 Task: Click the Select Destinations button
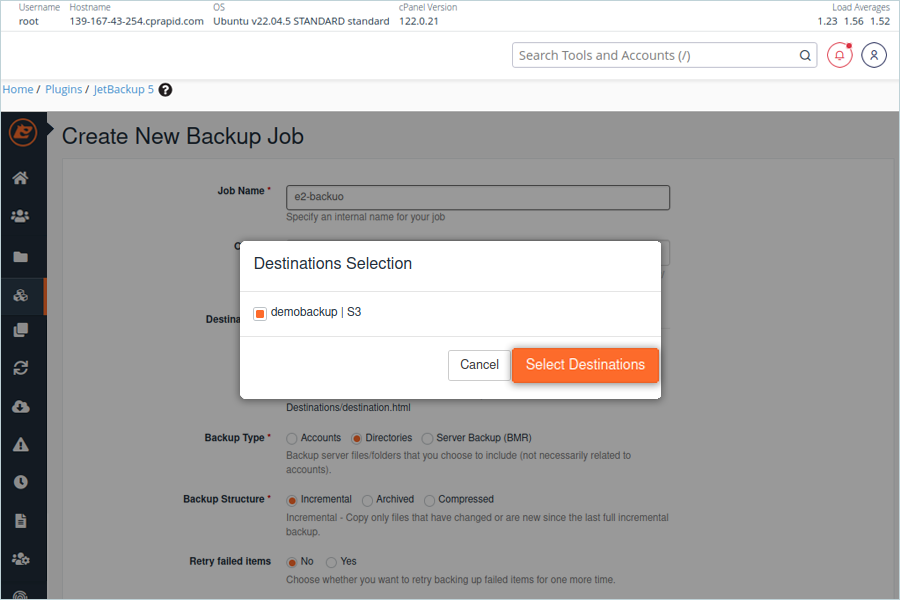585,365
